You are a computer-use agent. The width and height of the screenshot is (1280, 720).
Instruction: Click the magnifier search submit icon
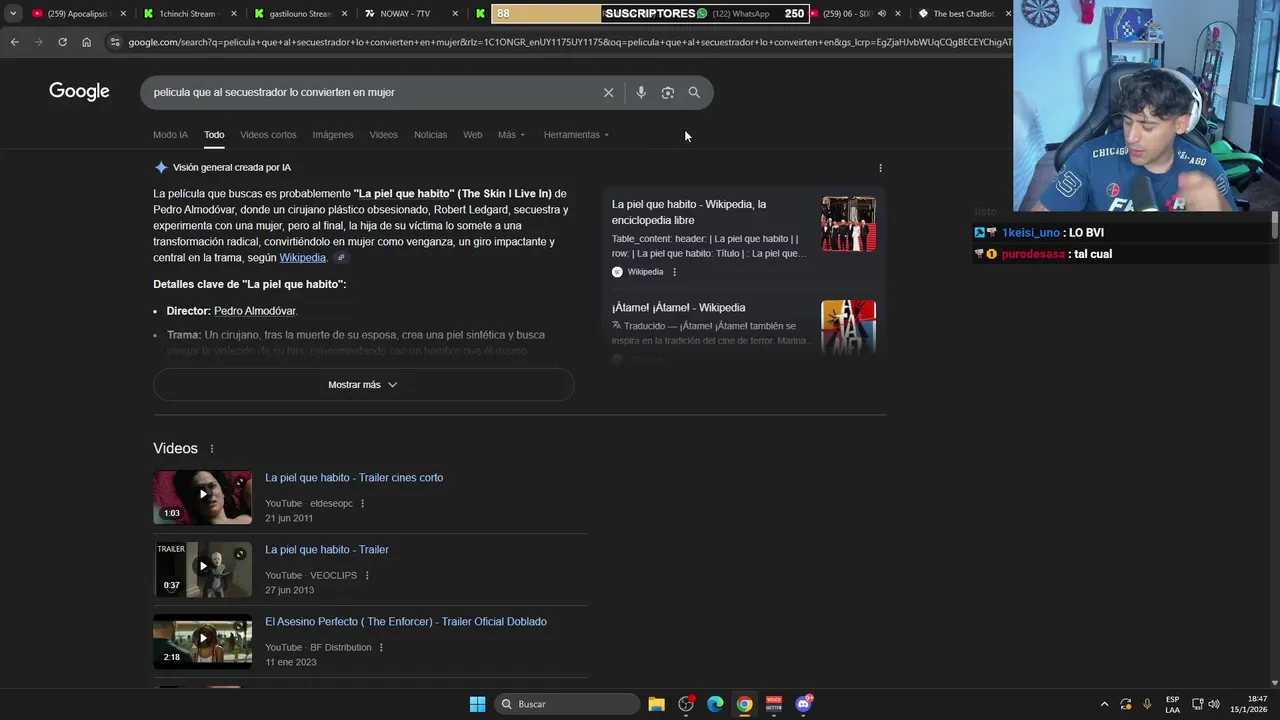694,92
